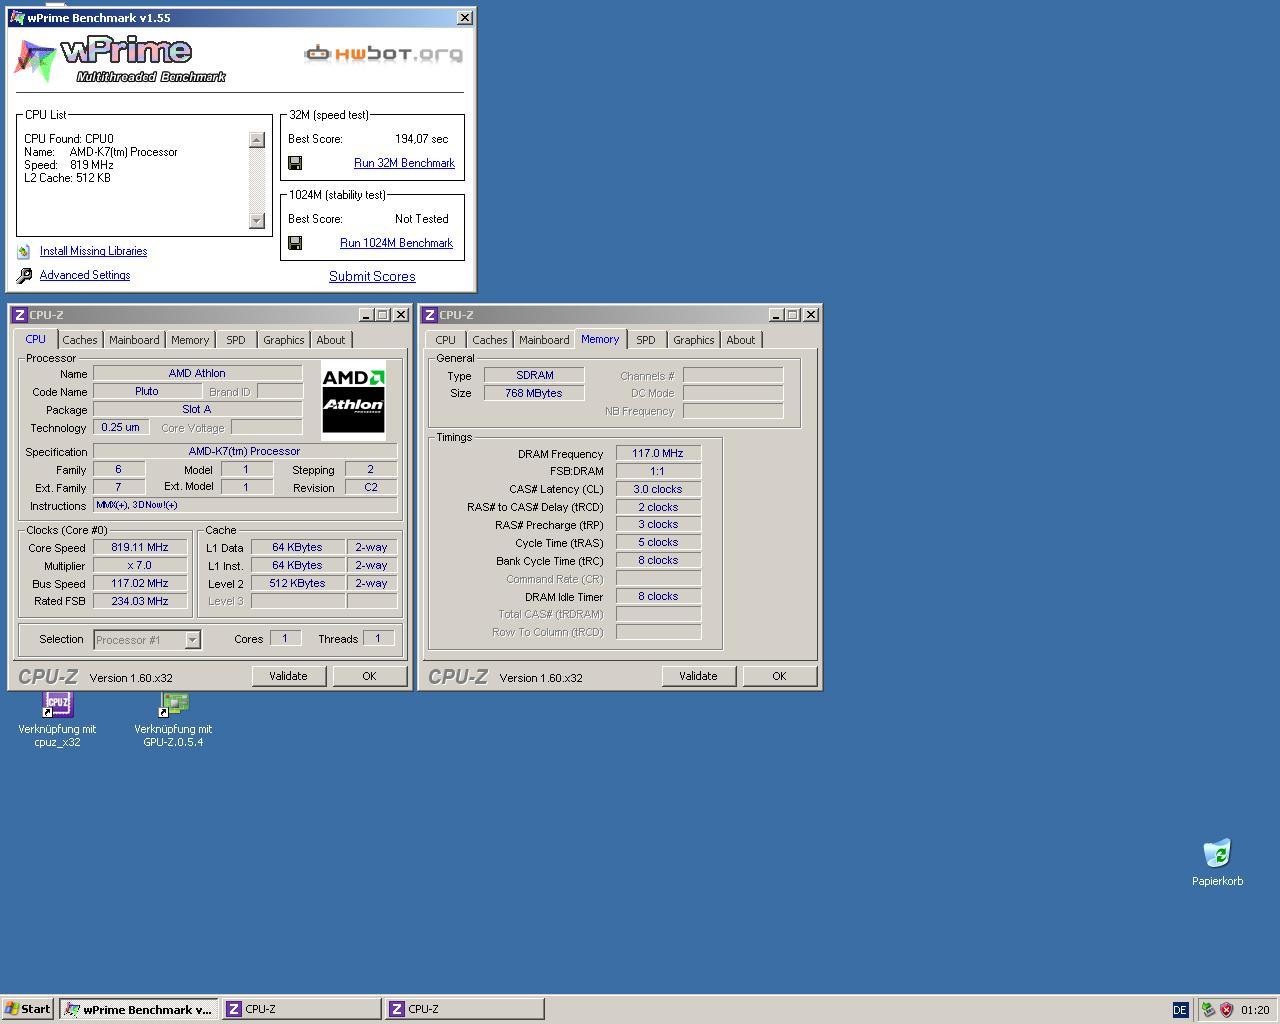Open Install Missing Libraries link
Image resolution: width=1280 pixels, height=1024 pixels.
[93, 251]
